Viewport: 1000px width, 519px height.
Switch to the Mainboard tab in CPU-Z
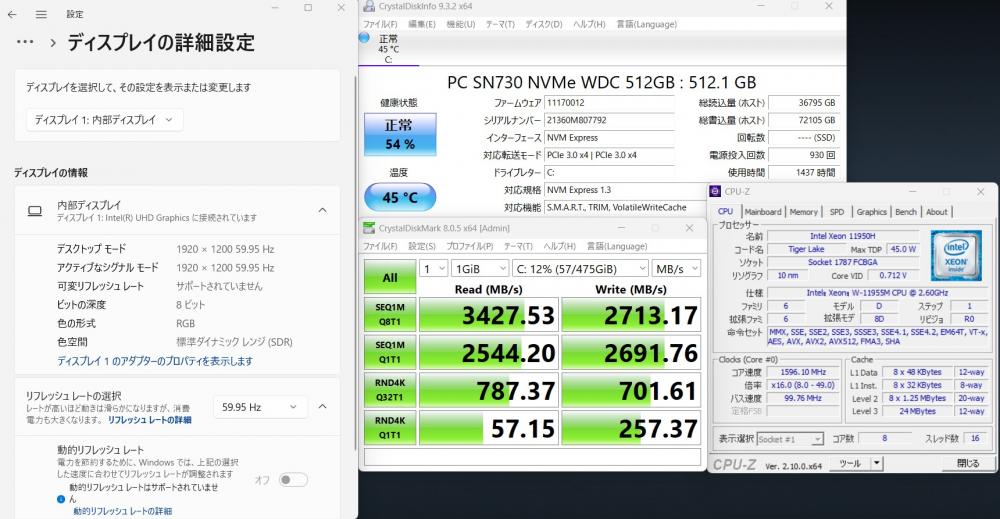(x=763, y=212)
